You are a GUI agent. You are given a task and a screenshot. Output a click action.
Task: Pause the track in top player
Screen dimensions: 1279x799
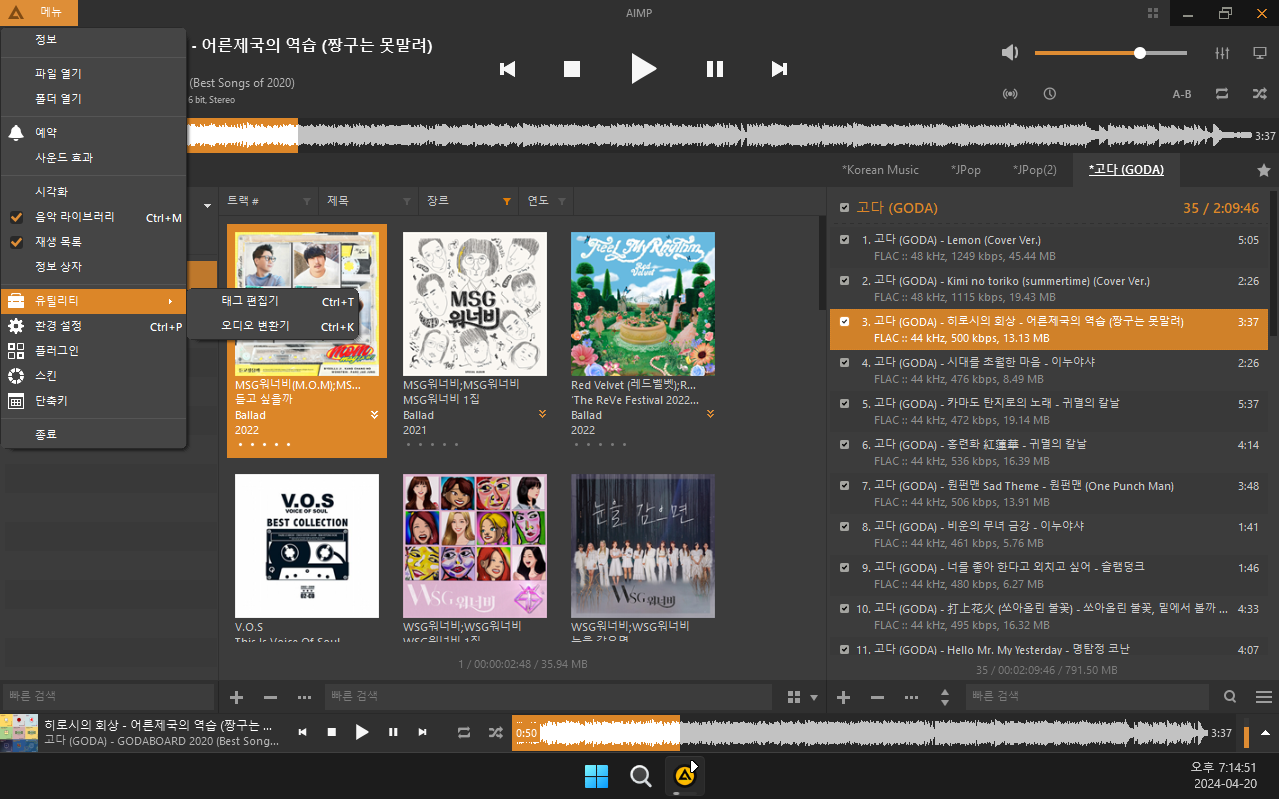(x=715, y=69)
